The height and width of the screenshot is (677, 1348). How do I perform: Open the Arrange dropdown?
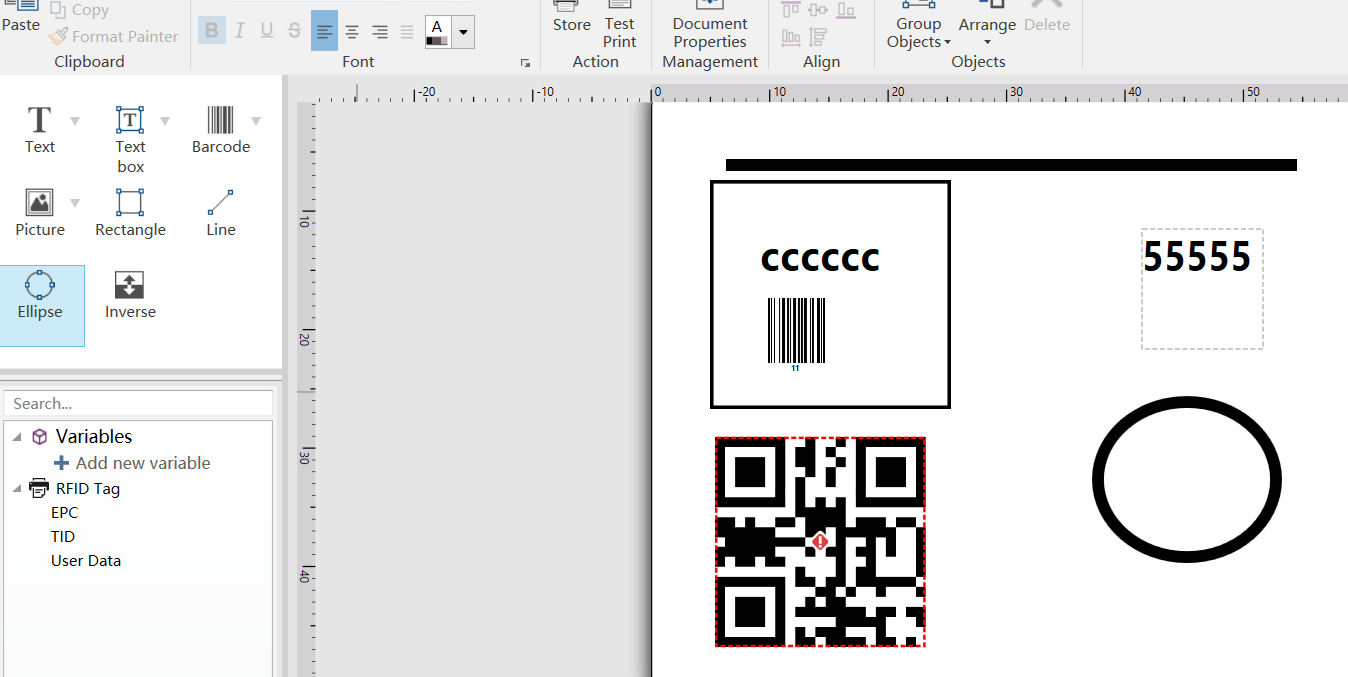click(x=987, y=30)
